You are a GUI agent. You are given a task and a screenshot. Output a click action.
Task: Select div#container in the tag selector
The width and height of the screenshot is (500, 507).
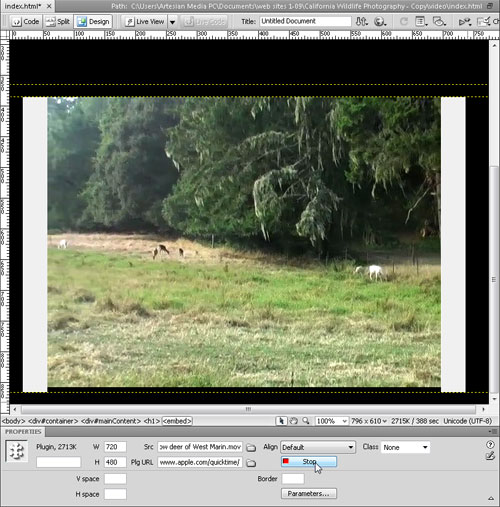[x=53, y=421]
